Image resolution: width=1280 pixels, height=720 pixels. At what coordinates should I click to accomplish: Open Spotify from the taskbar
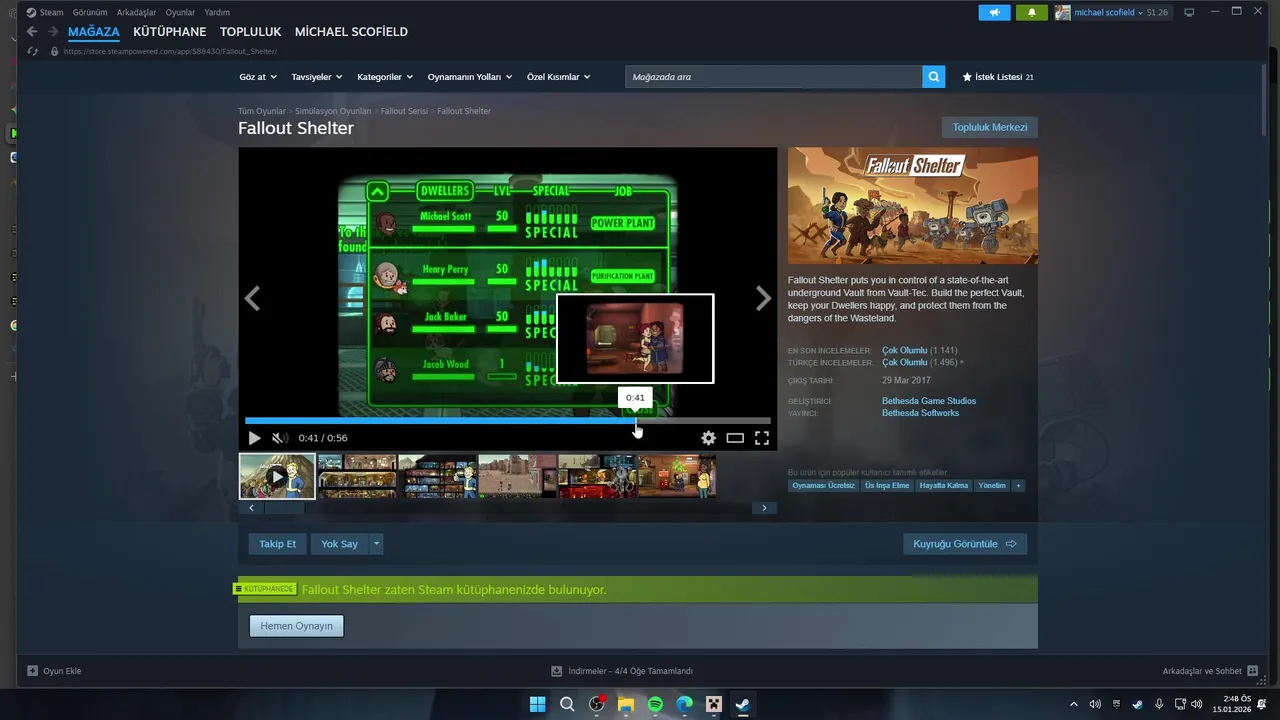[x=655, y=704]
